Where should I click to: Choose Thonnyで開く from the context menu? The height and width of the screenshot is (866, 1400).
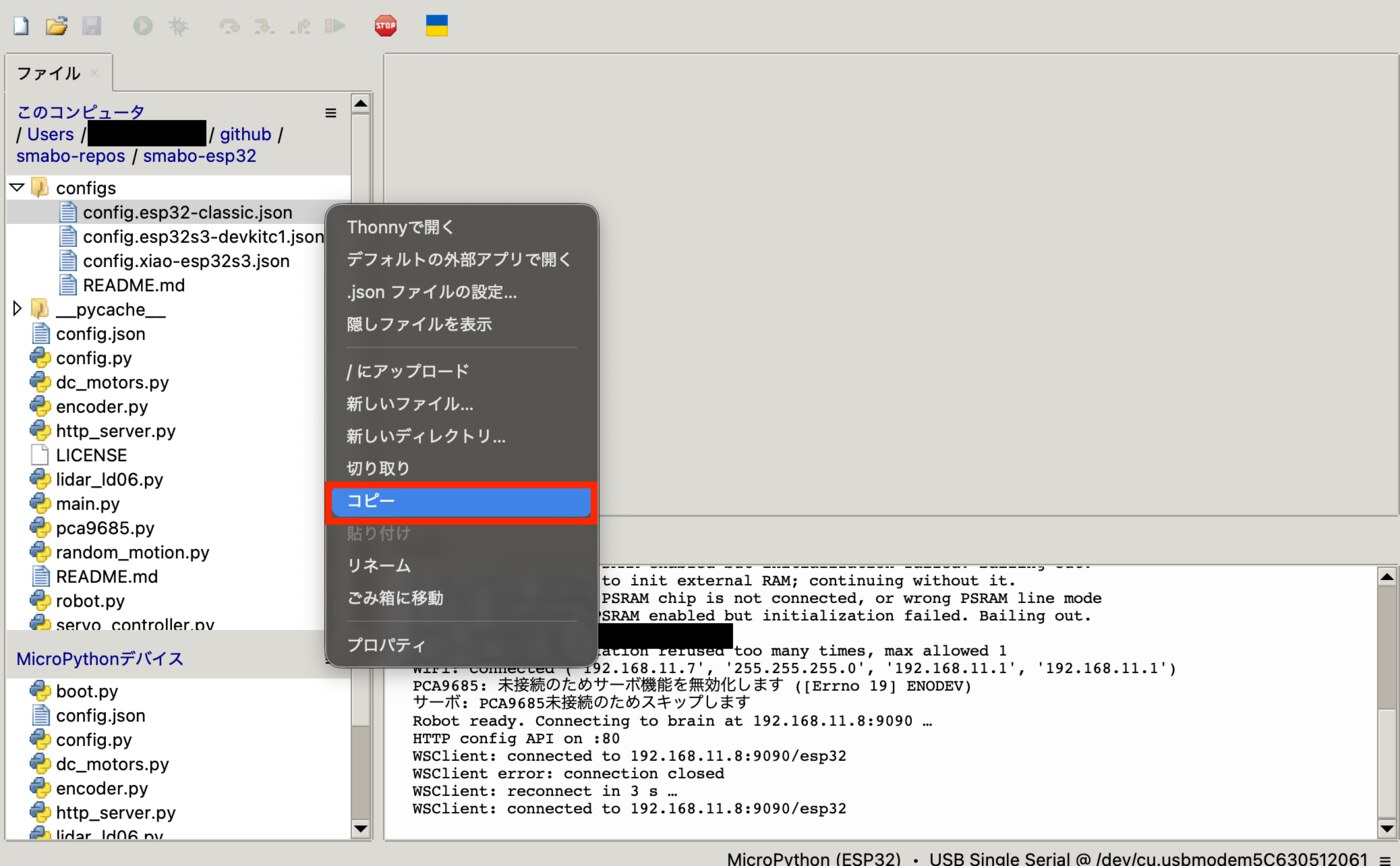(462, 227)
